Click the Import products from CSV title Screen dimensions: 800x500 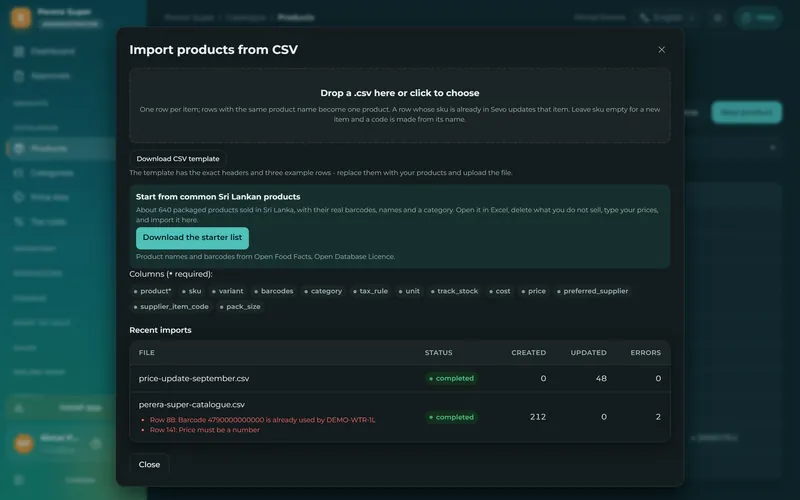coord(213,49)
